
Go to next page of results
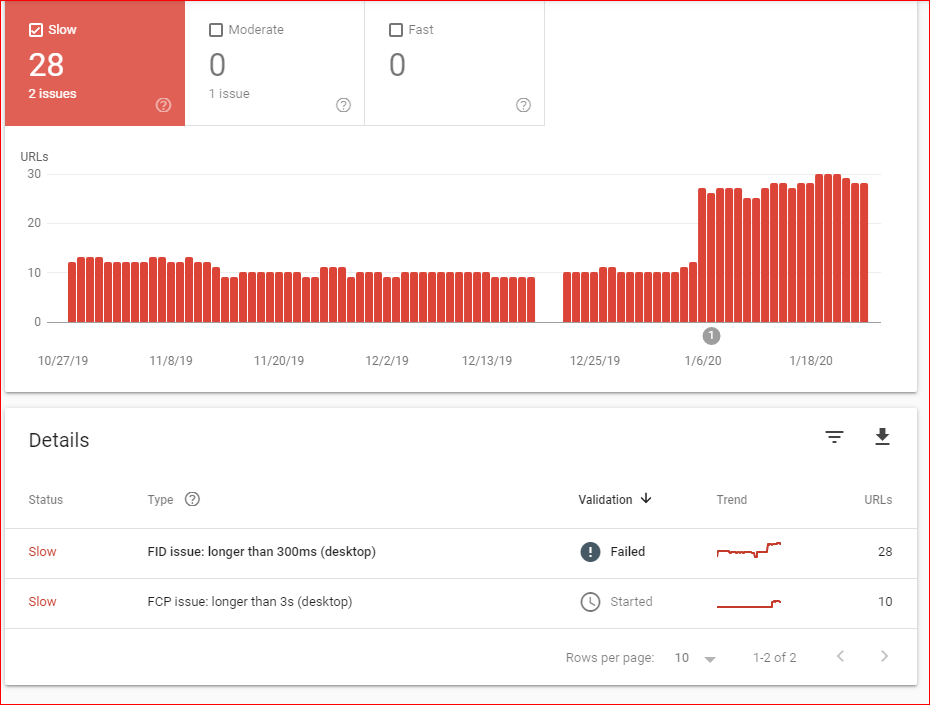[884, 656]
